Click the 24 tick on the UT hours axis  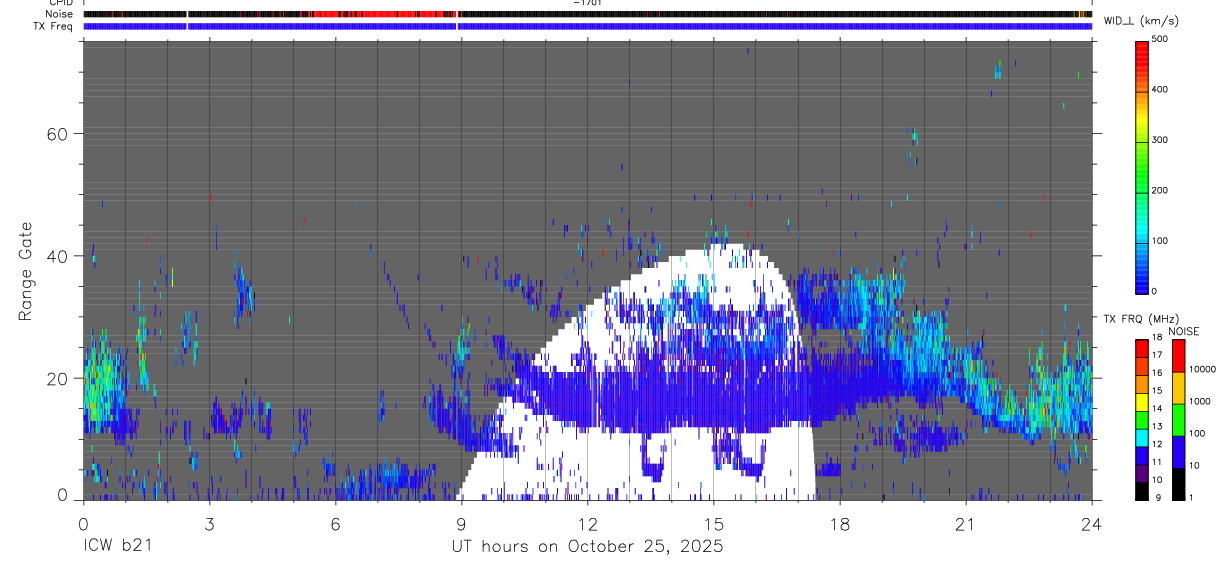point(1092,524)
